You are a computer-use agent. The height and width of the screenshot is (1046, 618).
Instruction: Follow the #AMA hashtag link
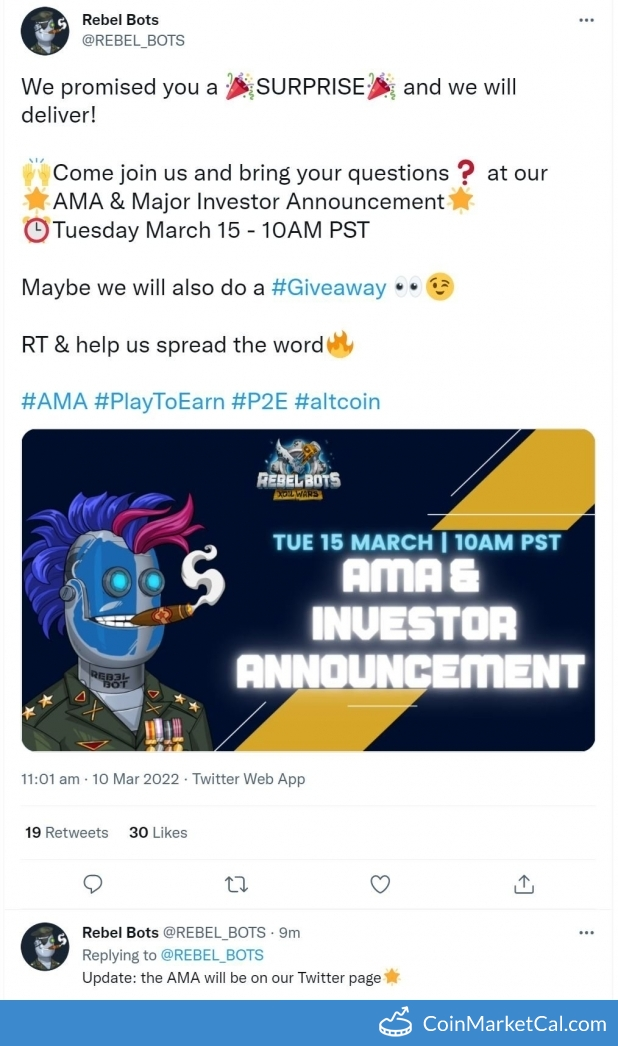tap(54, 401)
